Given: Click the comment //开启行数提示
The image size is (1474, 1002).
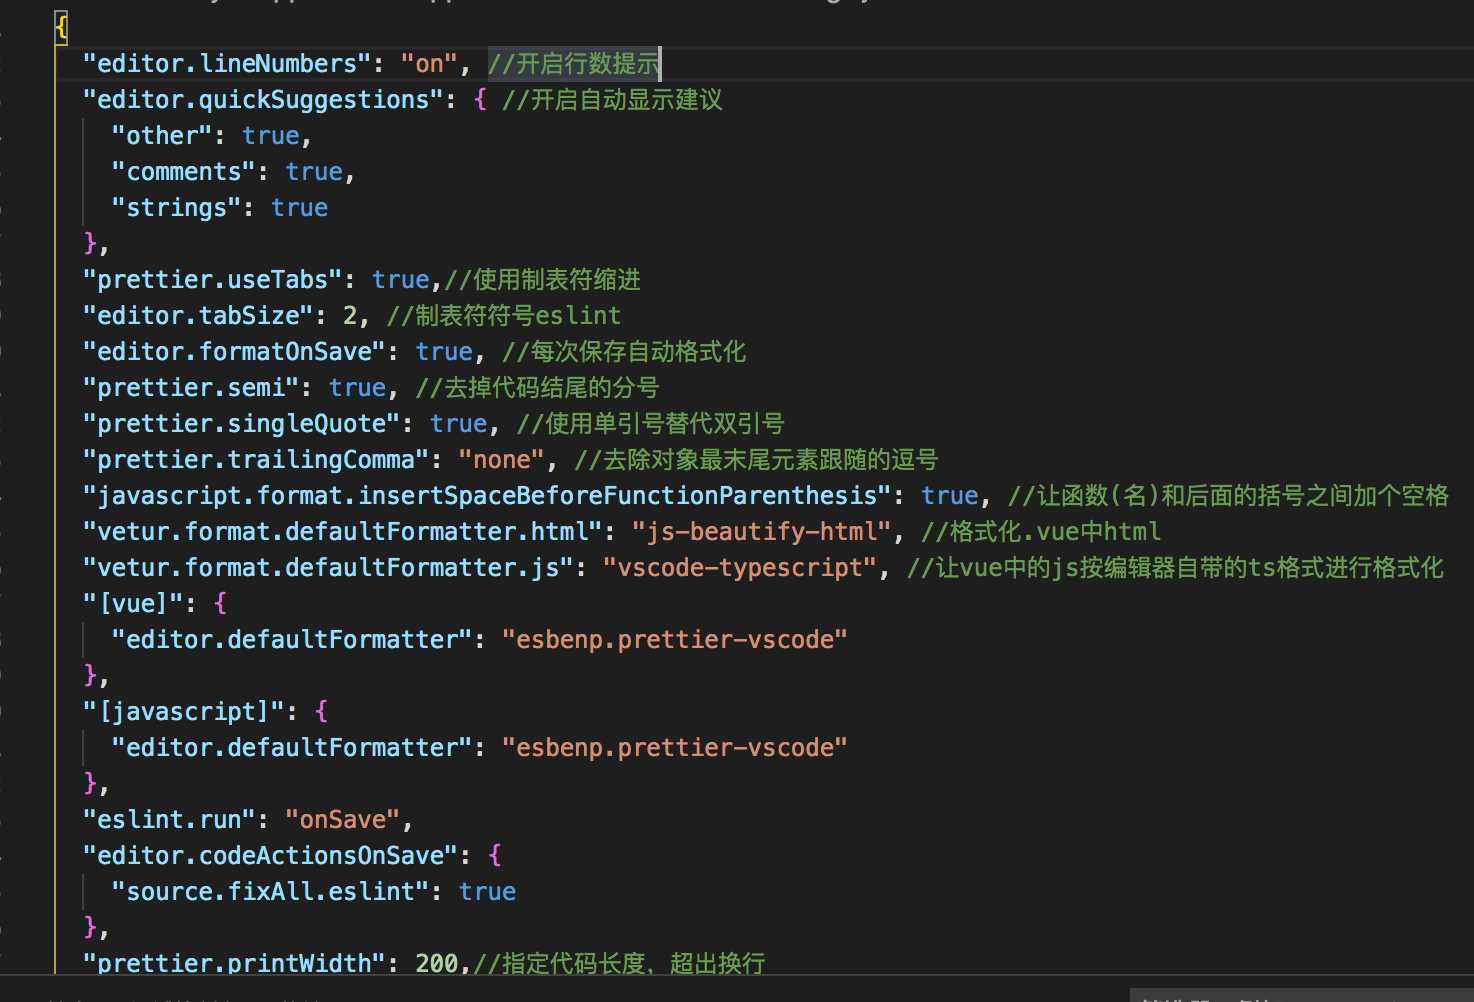Looking at the screenshot, I should [x=574, y=64].
